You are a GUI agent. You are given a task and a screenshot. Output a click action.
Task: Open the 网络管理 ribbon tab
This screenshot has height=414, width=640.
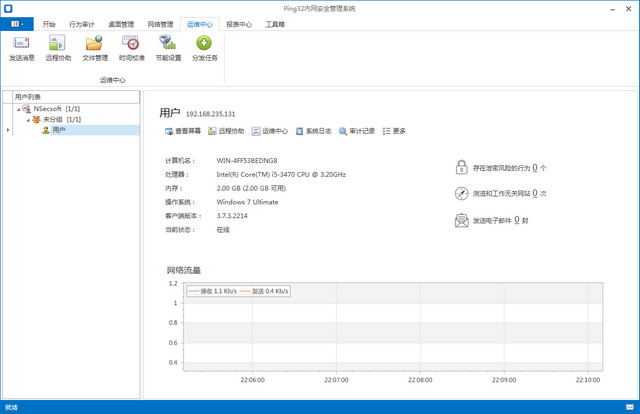coord(161,22)
